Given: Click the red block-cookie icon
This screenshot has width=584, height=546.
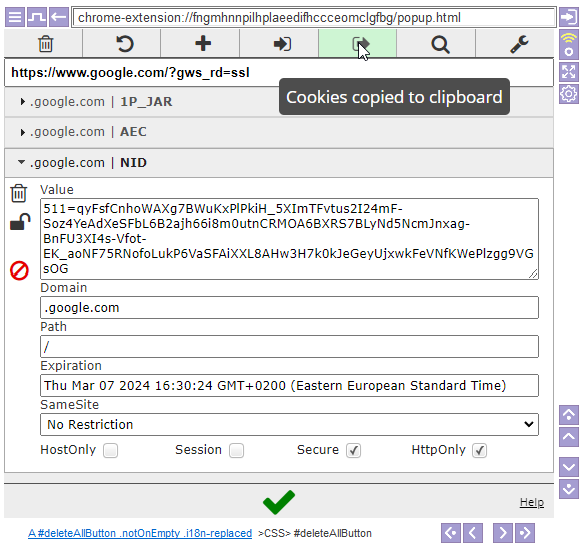Looking at the screenshot, I should [19, 270].
